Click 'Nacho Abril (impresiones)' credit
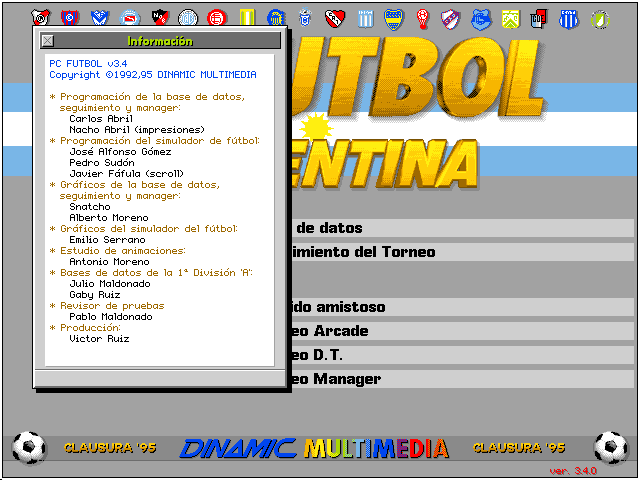 (x=137, y=130)
